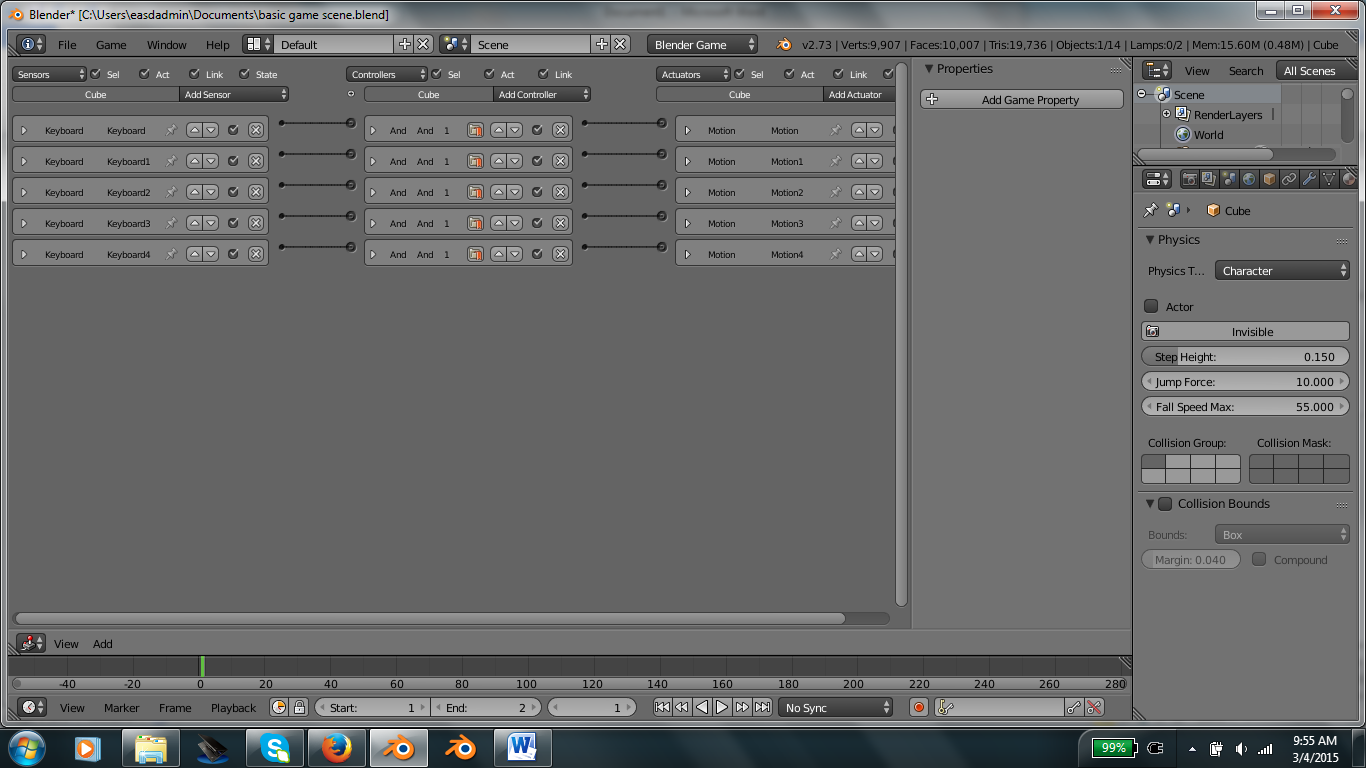Image resolution: width=1366 pixels, height=768 pixels.
Task: Open Firefox from the taskbar
Action: click(337, 748)
